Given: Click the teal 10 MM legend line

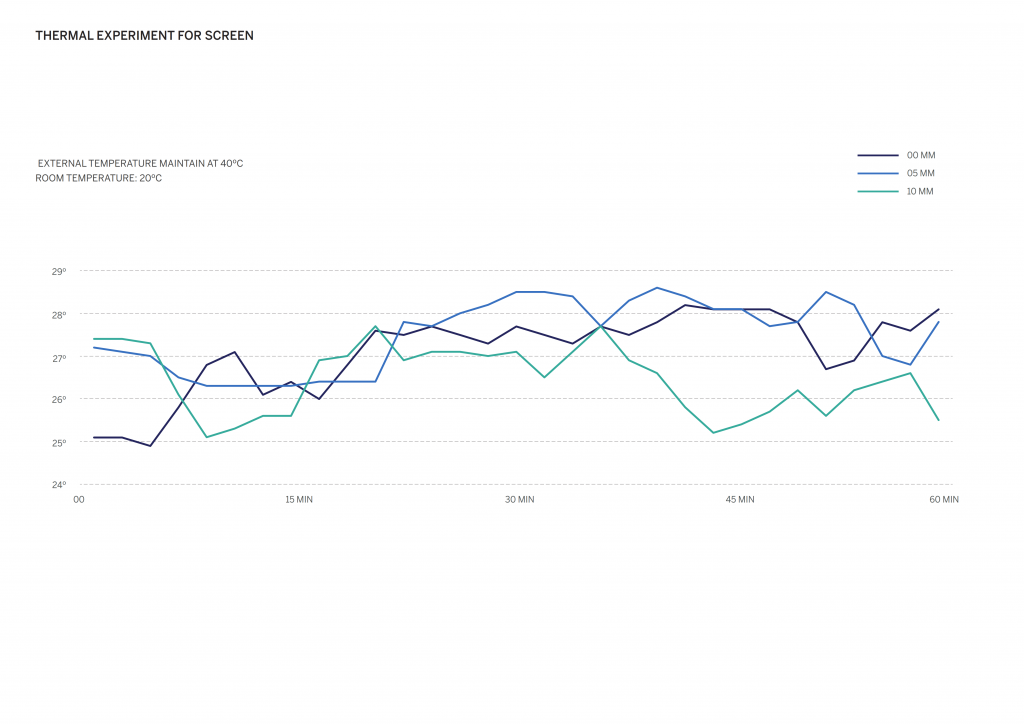Looking at the screenshot, I should 878,191.
